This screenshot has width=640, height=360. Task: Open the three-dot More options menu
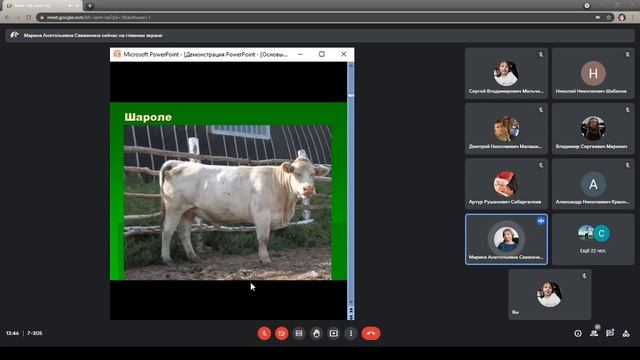click(351, 333)
